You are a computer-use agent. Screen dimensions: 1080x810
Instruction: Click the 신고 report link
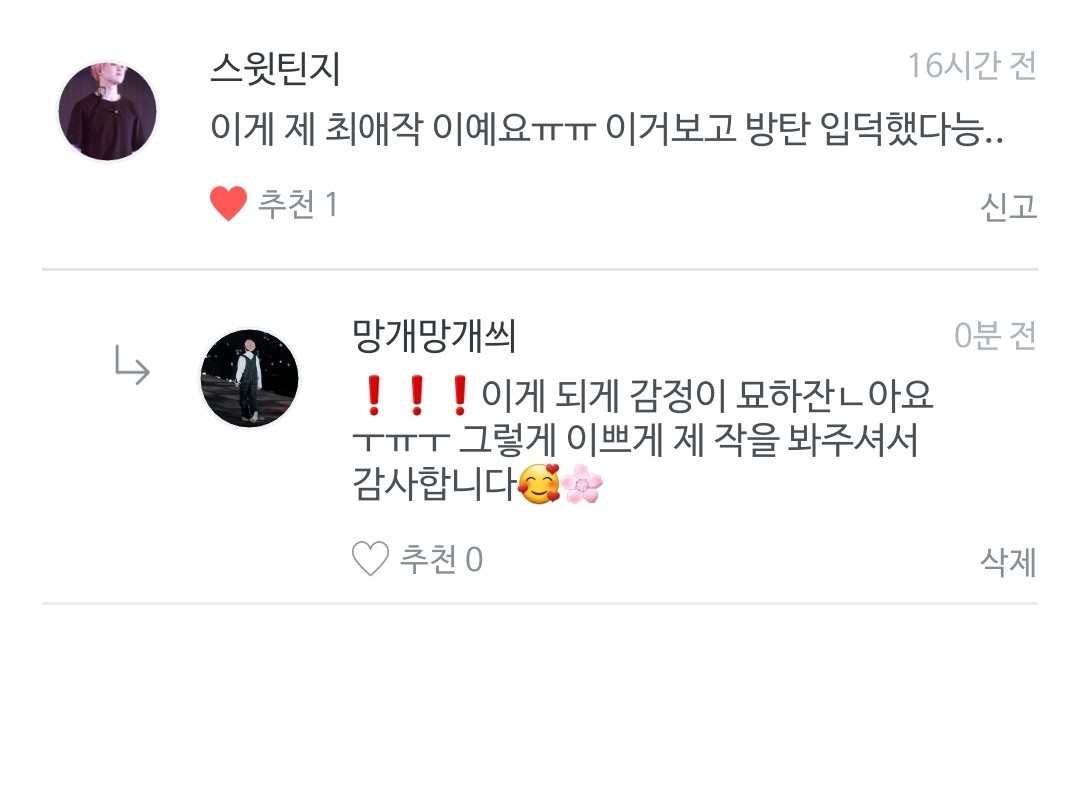click(x=1008, y=206)
